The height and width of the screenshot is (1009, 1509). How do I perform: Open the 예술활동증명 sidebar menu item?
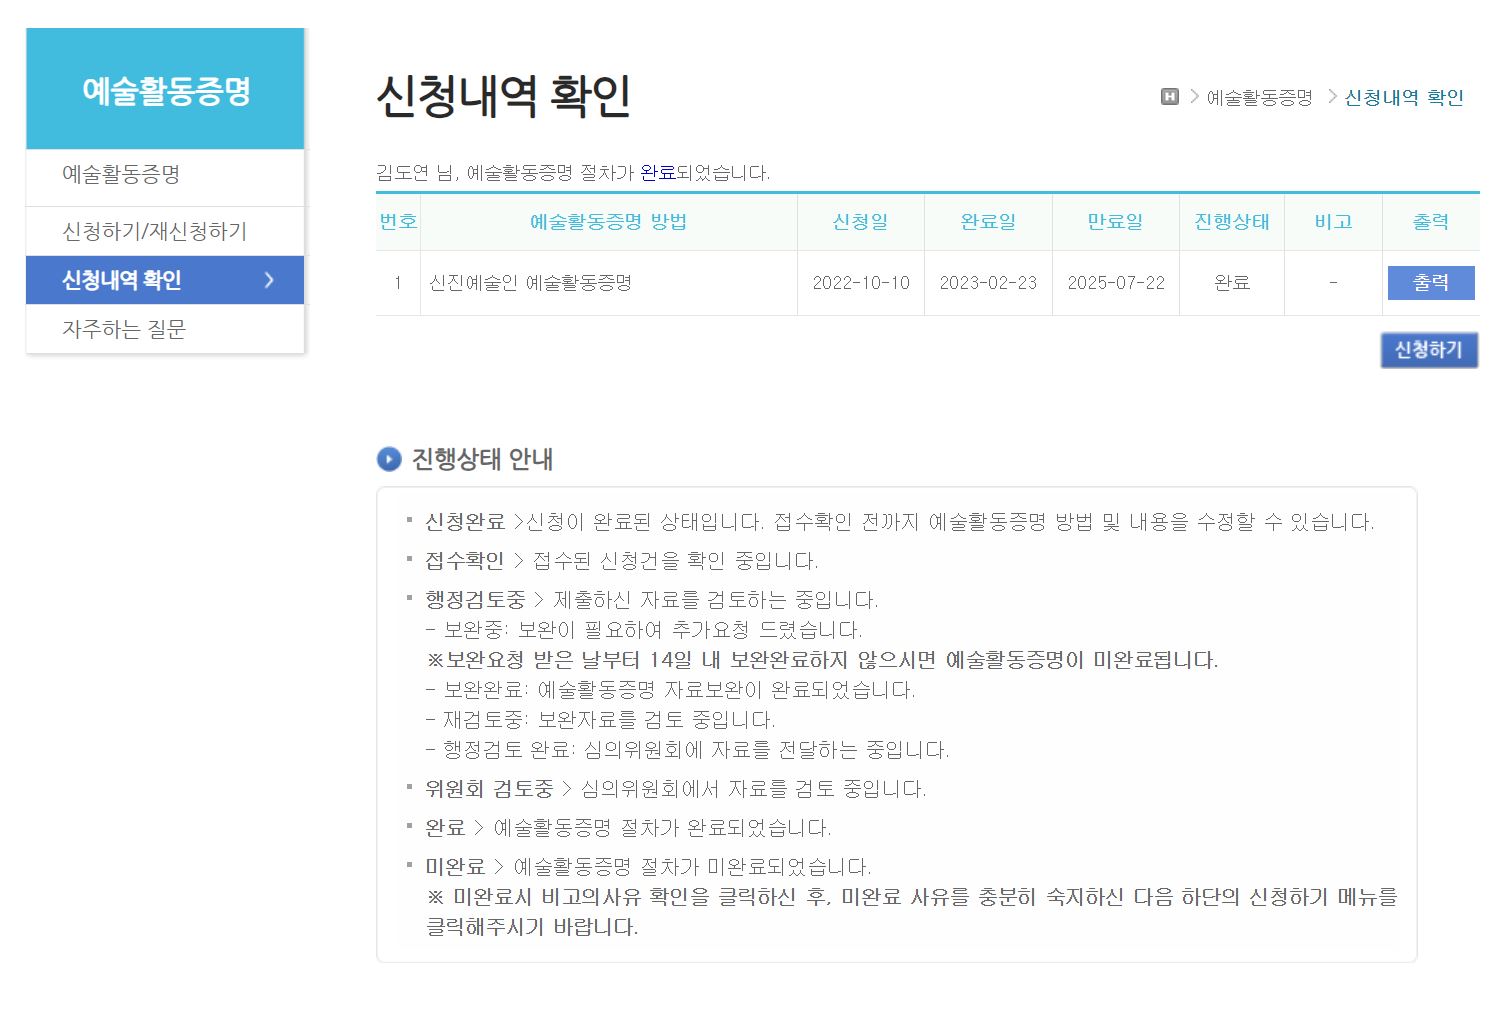click(166, 174)
